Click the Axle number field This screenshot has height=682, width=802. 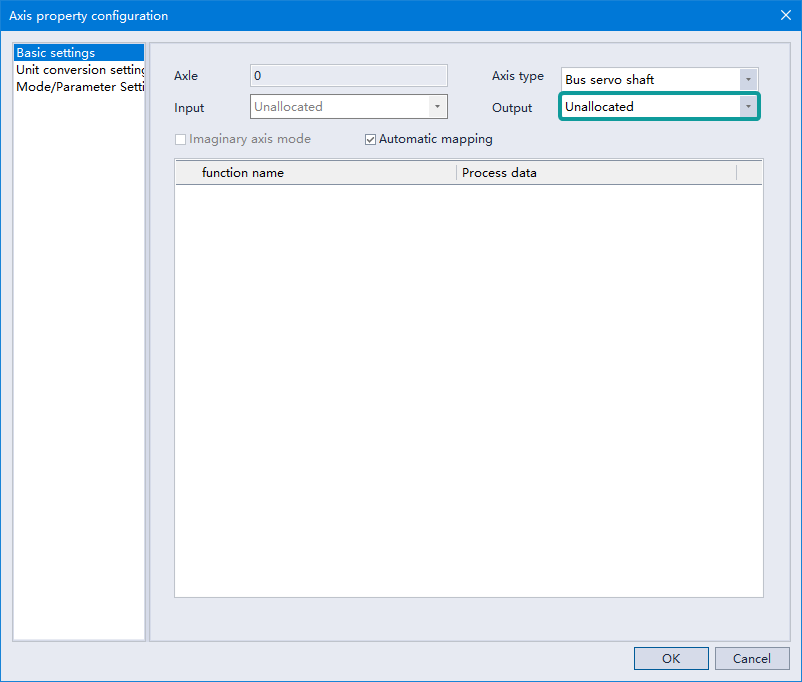tap(348, 76)
